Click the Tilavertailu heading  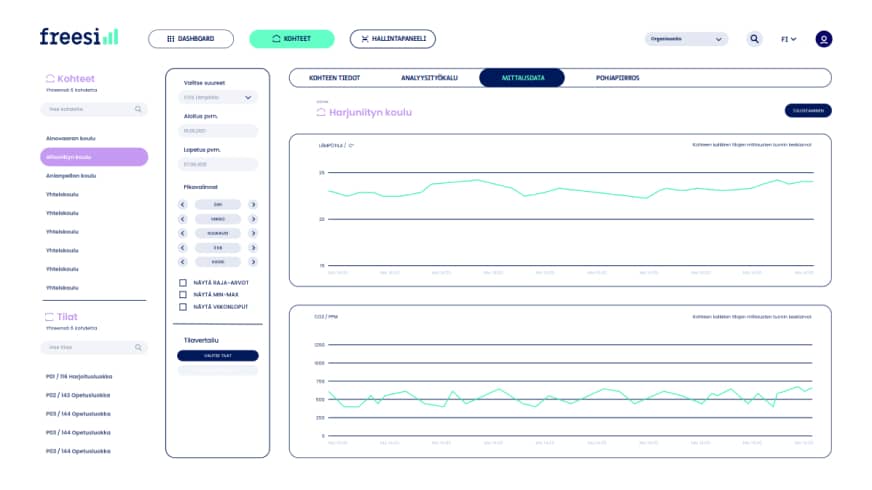point(201,340)
